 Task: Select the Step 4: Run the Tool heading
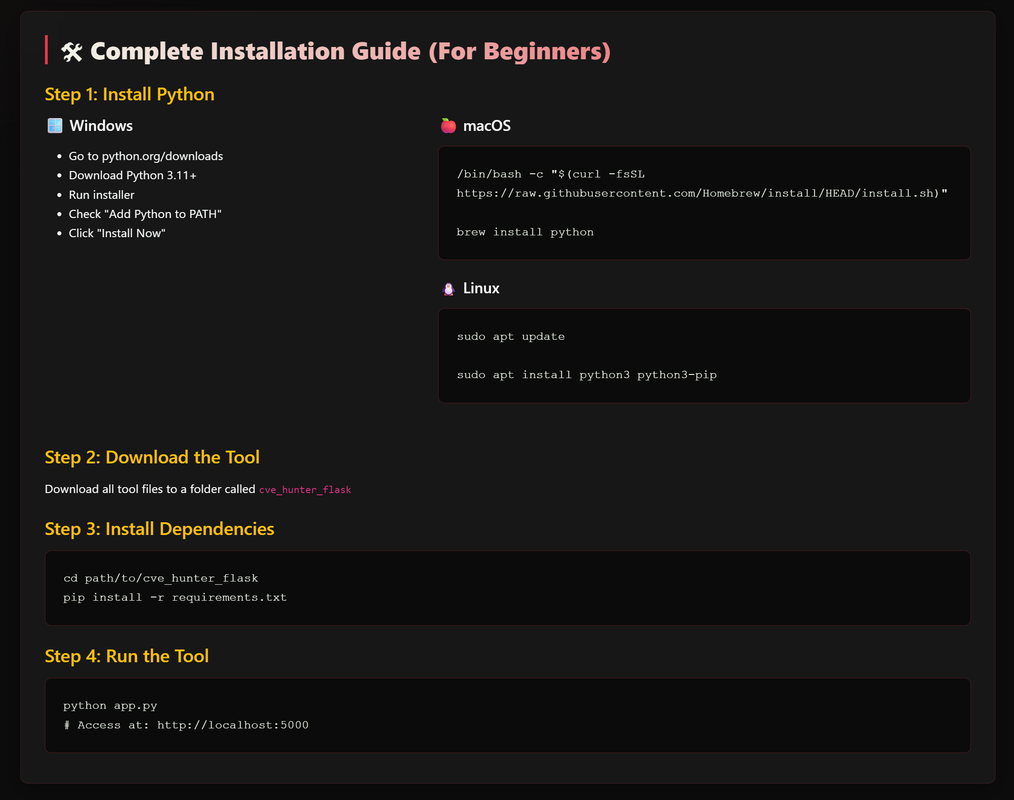click(127, 656)
